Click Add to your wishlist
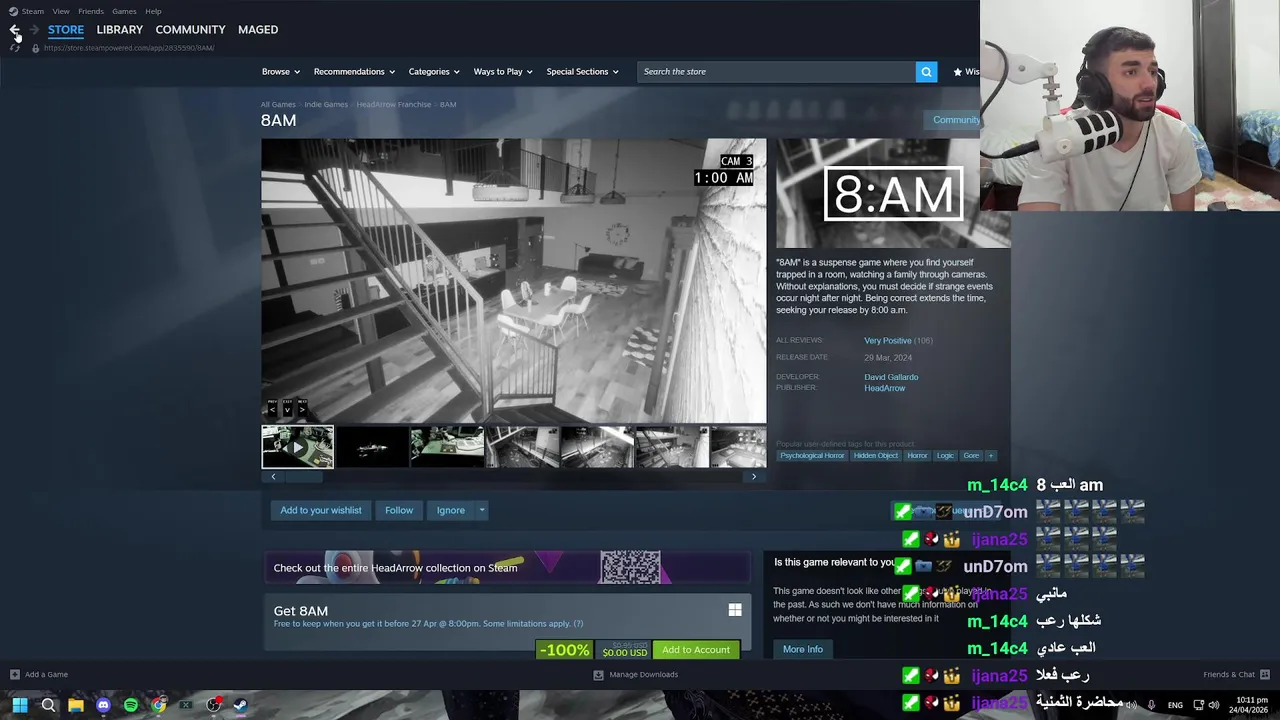This screenshot has height=720, width=1280. (321, 510)
